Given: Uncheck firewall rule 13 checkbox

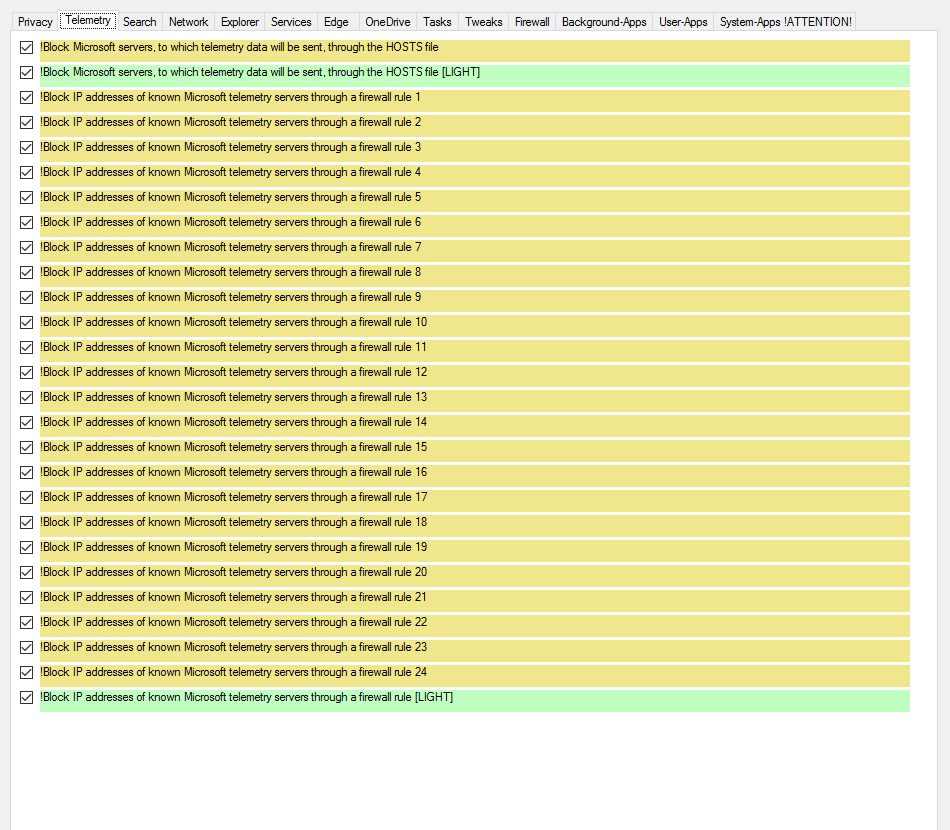Looking at the screenshot, I should (26, 397).
